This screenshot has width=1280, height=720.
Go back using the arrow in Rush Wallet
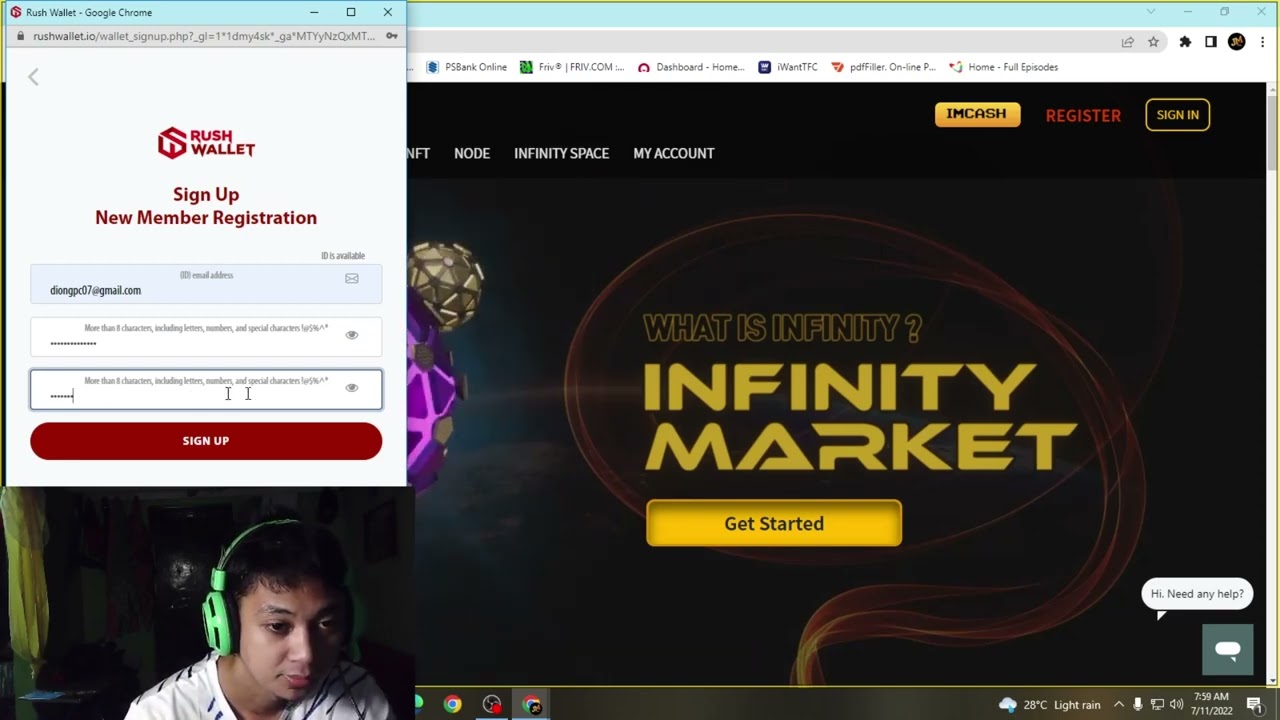[33, 77]
